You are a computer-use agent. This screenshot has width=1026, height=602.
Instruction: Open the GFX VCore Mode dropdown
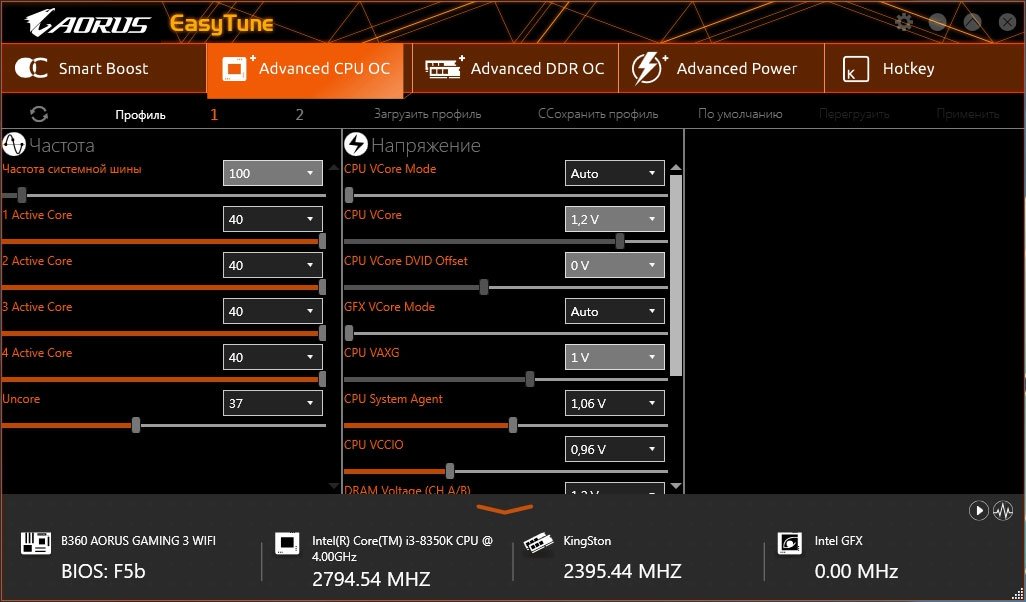pyautogui.click(x=614, y=311)
